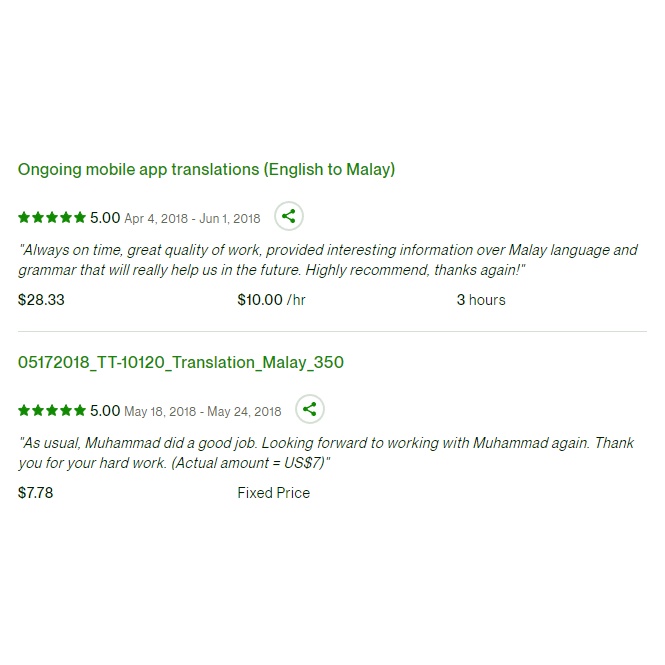Click the $10.00 /hr hourly rate
The height and width of the screenshot is (665, 665).
271,300
